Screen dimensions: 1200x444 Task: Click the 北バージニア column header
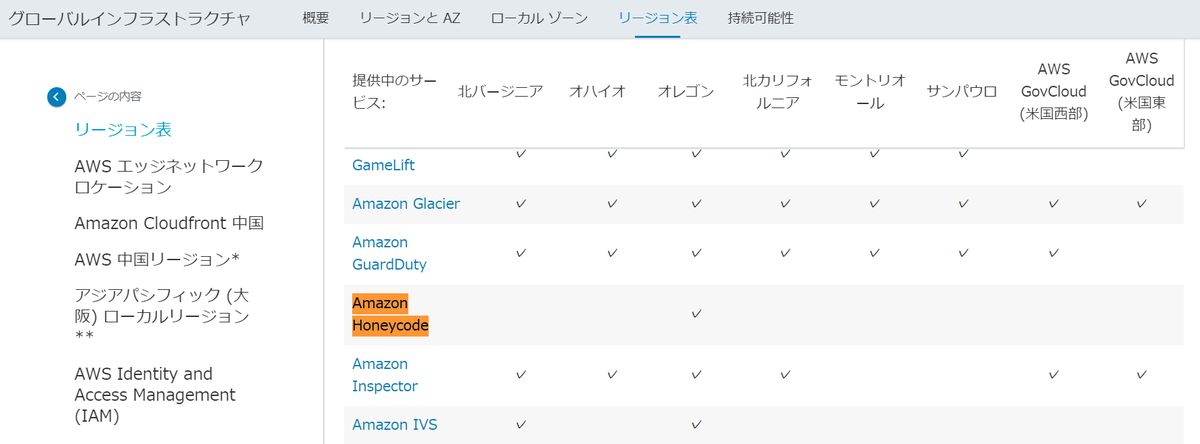pos(500,92)
